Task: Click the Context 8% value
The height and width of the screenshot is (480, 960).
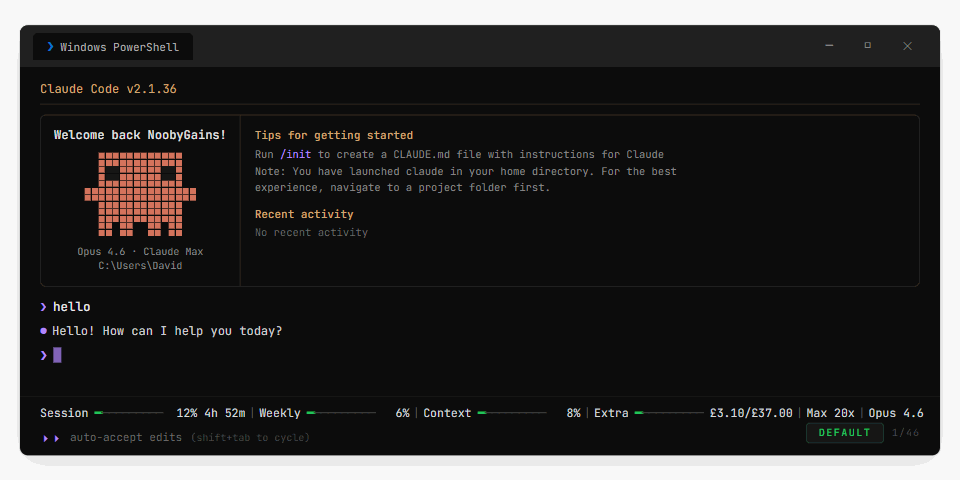Action: (573, 413)
